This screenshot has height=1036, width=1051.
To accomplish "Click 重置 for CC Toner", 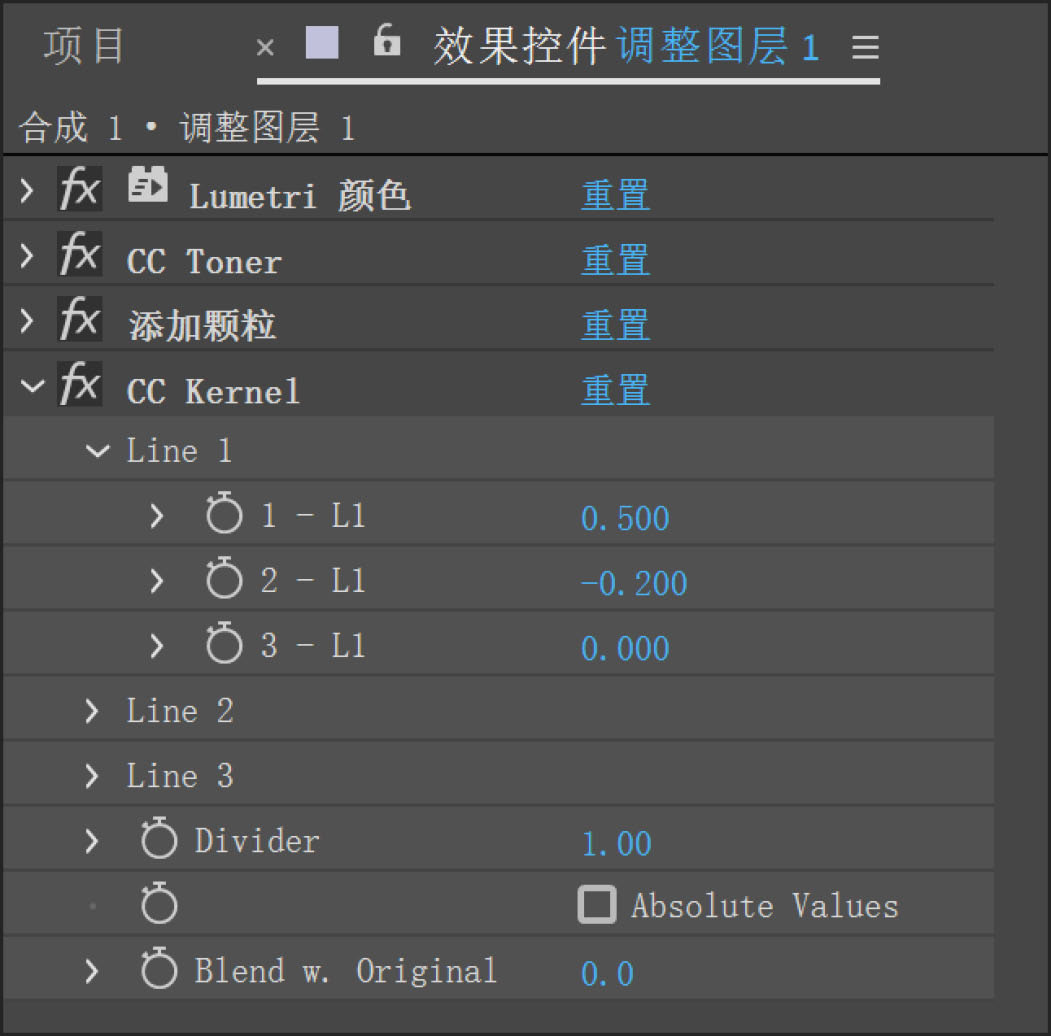I will click(x=615, y=260).
